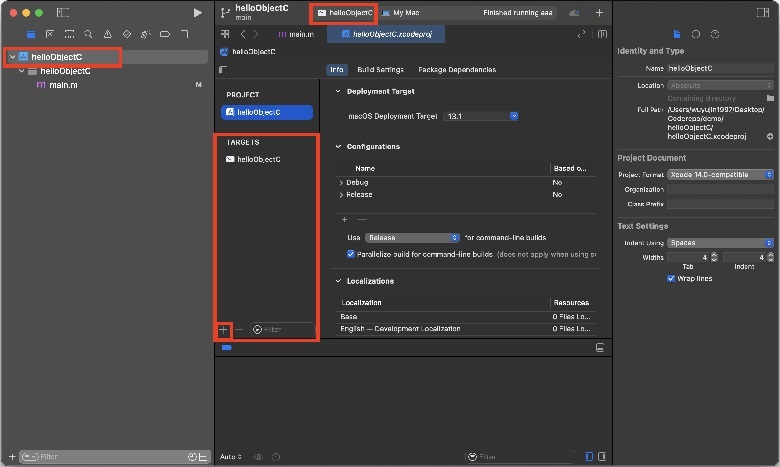Collapse the Deployment Target section

click(338, 92)
